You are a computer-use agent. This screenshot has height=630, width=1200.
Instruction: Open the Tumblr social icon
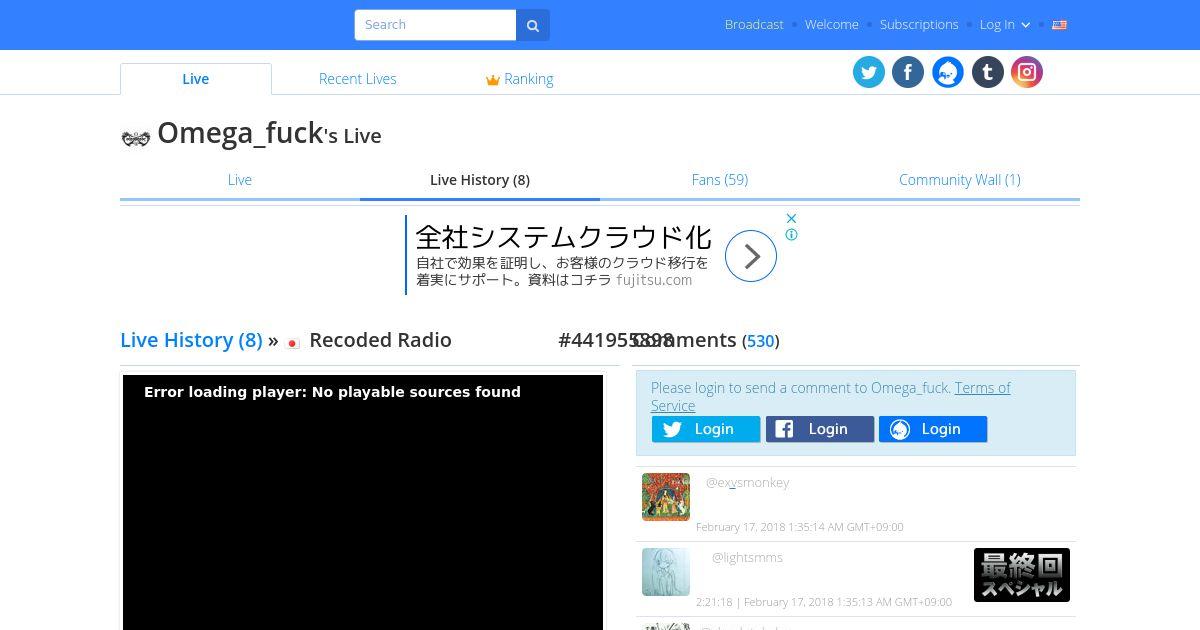pos(988,72)
